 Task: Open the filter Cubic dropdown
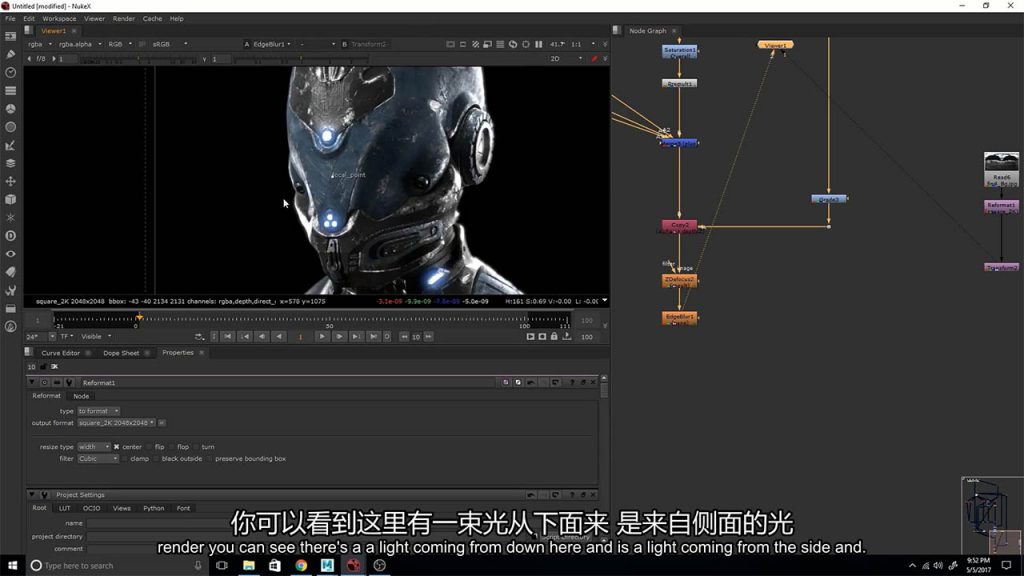(98, 459)
